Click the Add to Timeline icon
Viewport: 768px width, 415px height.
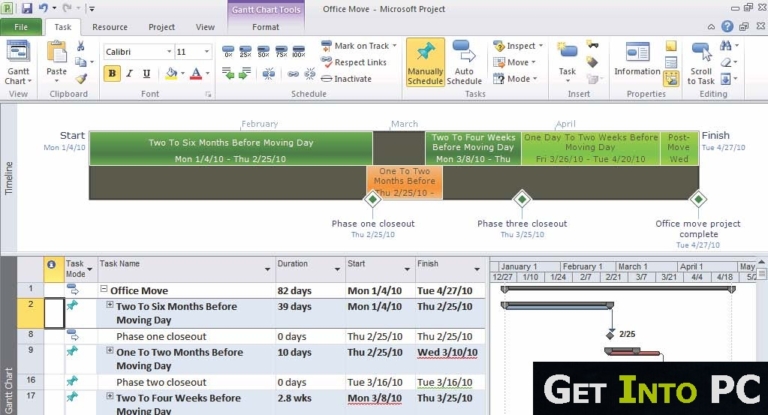(671, 78)
